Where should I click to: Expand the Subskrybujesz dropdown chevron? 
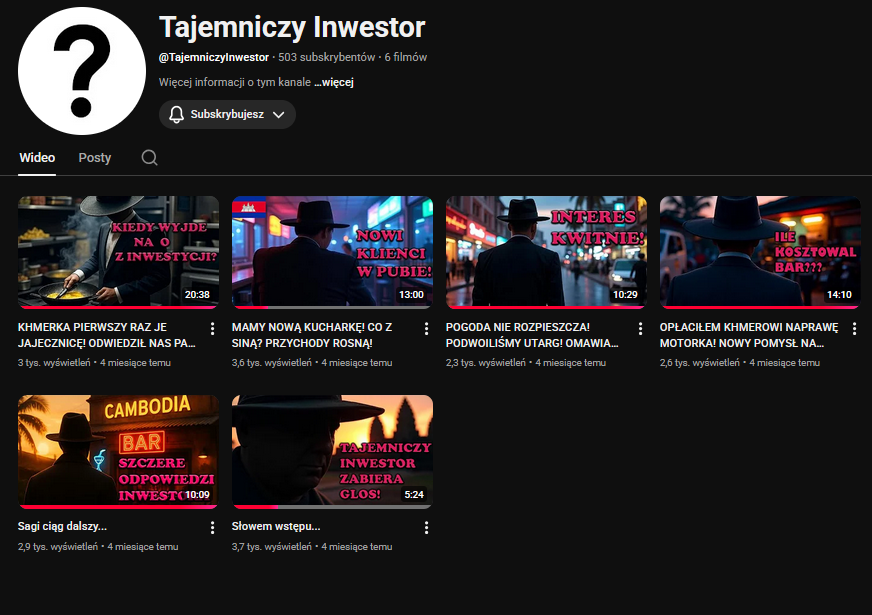279,115
